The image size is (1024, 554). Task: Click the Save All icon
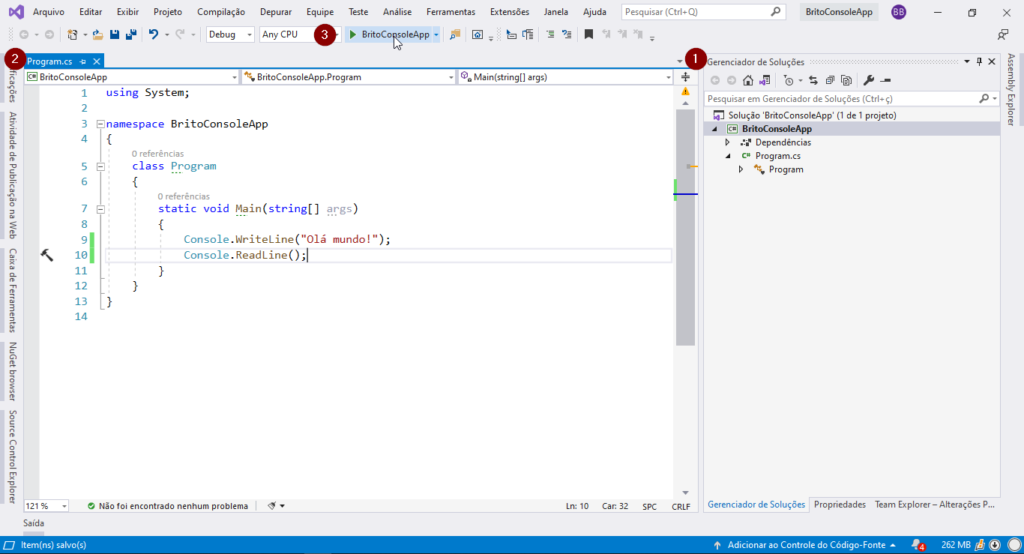pos(131,35)
